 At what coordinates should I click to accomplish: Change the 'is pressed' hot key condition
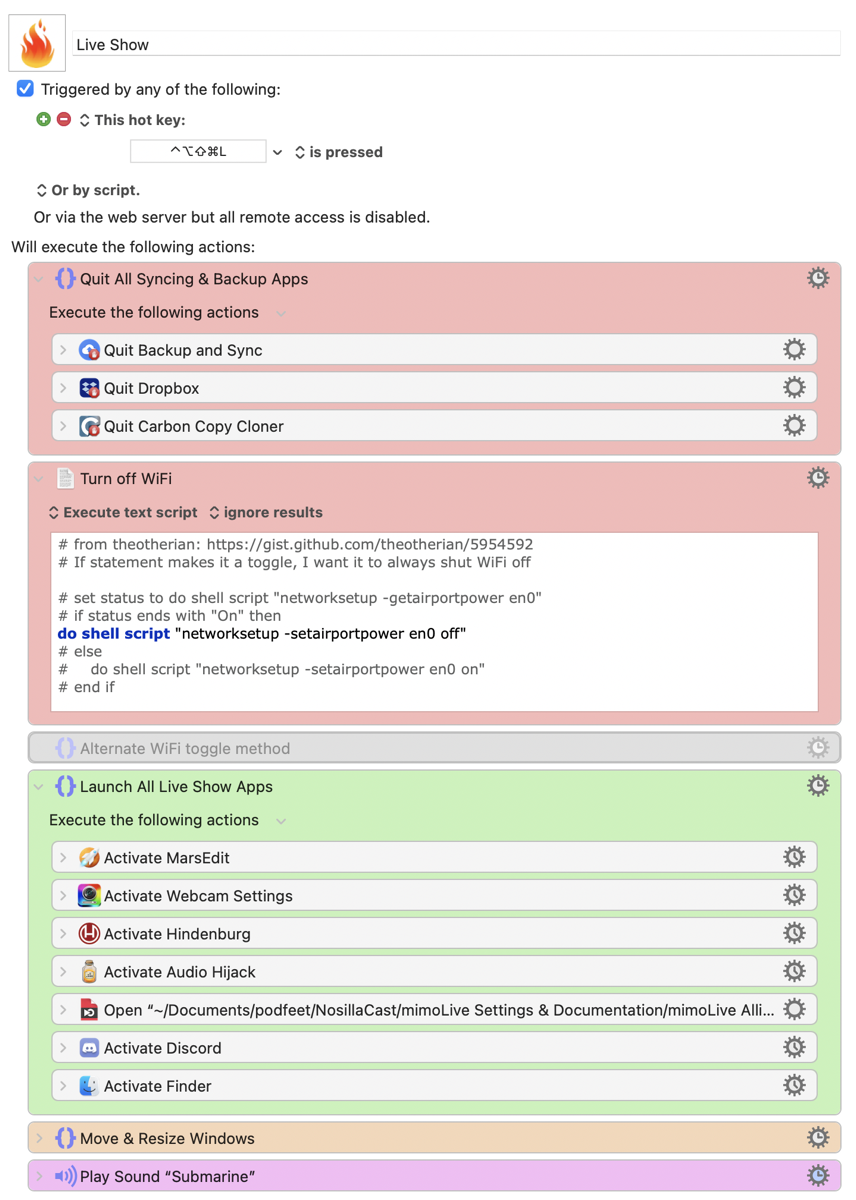[x=338, y=152]
